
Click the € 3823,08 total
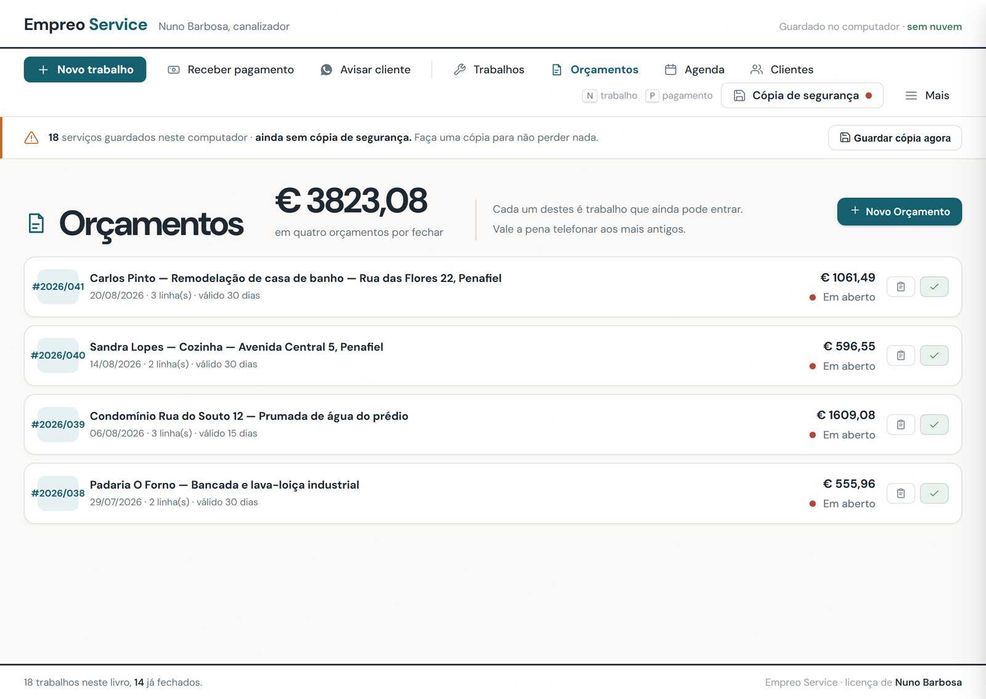pos(352,201)
